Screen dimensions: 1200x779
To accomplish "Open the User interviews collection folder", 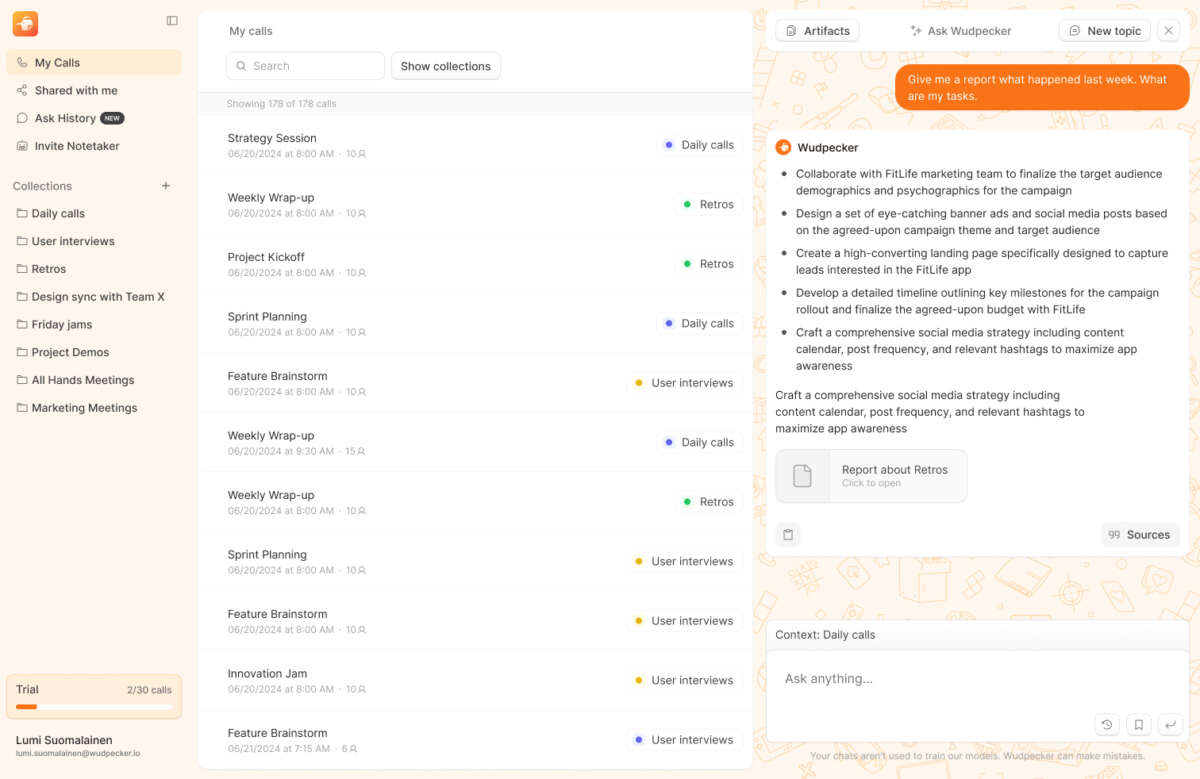I will pos(73,241).
